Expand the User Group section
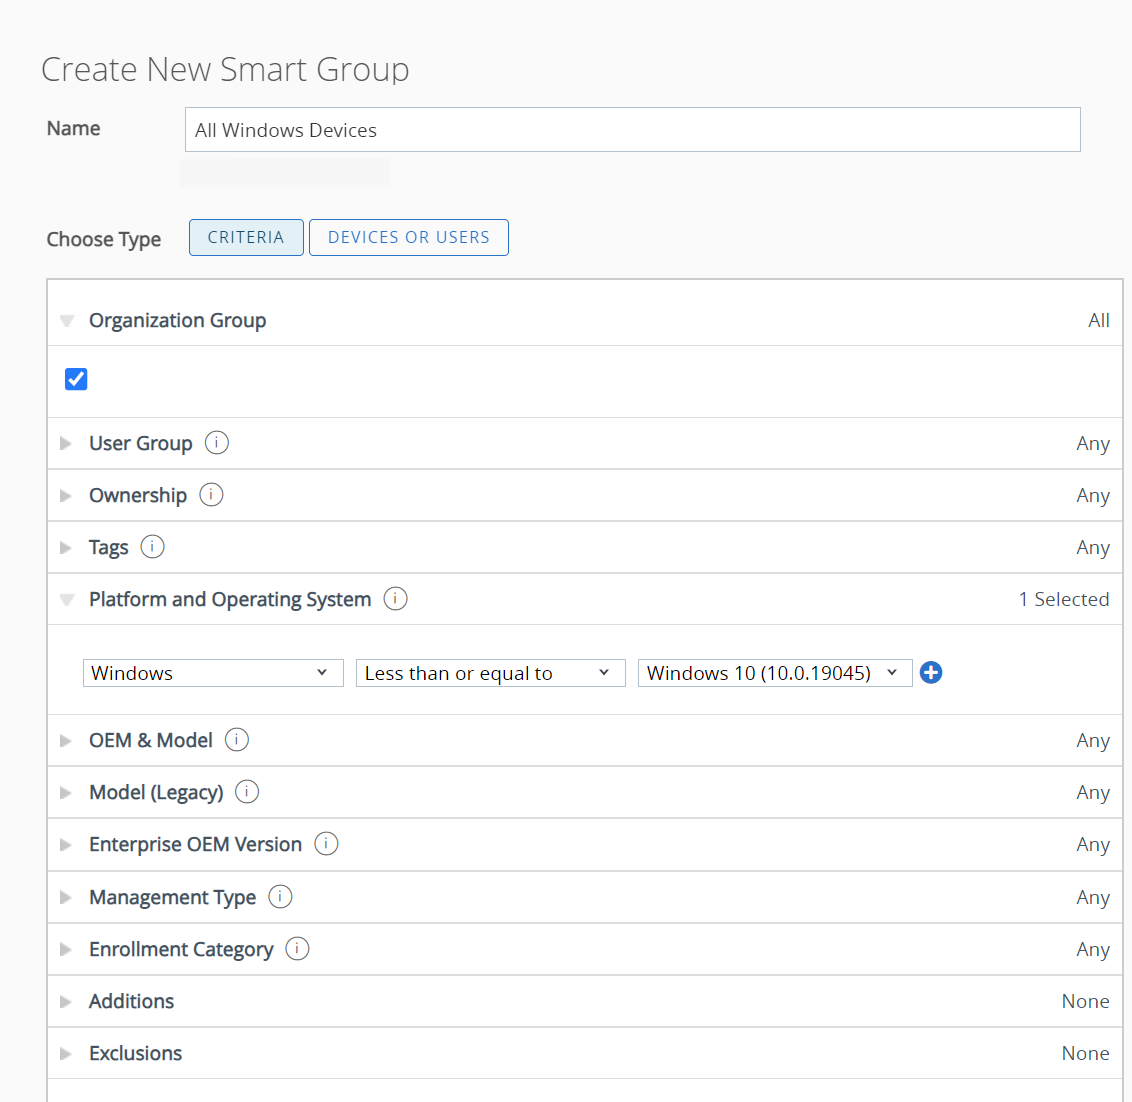The height and width of the screenshot is (1102, 1132). (x=66, y=442)
